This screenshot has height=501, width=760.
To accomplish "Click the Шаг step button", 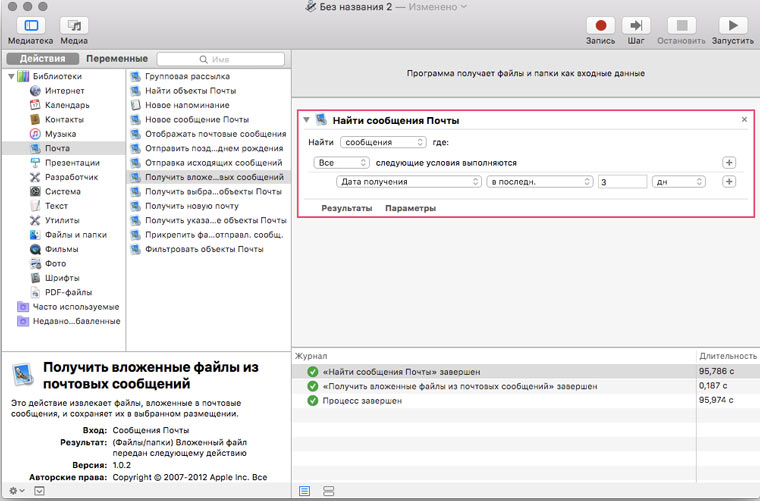I will [x=635, y=25].
